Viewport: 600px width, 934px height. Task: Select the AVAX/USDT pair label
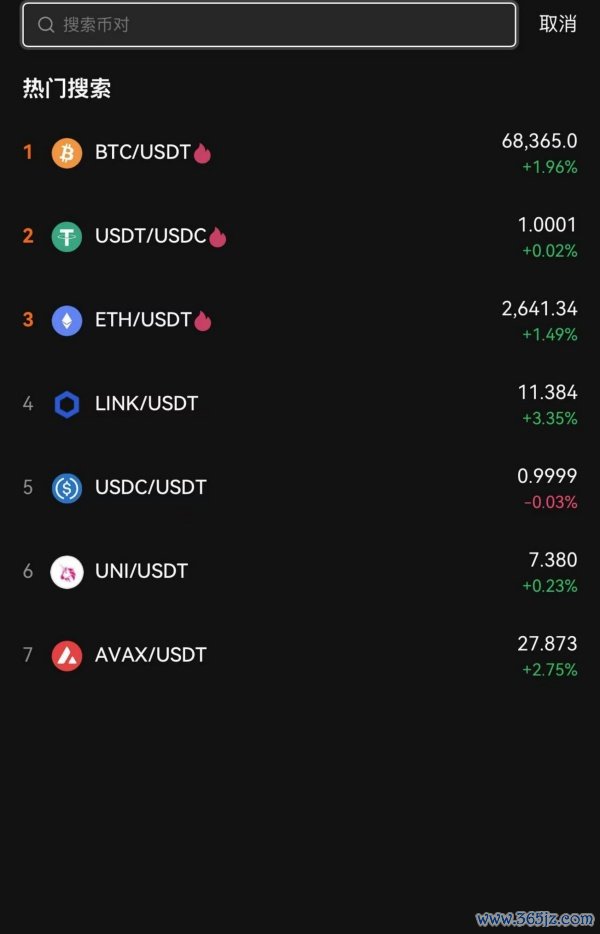pos(150,655)
